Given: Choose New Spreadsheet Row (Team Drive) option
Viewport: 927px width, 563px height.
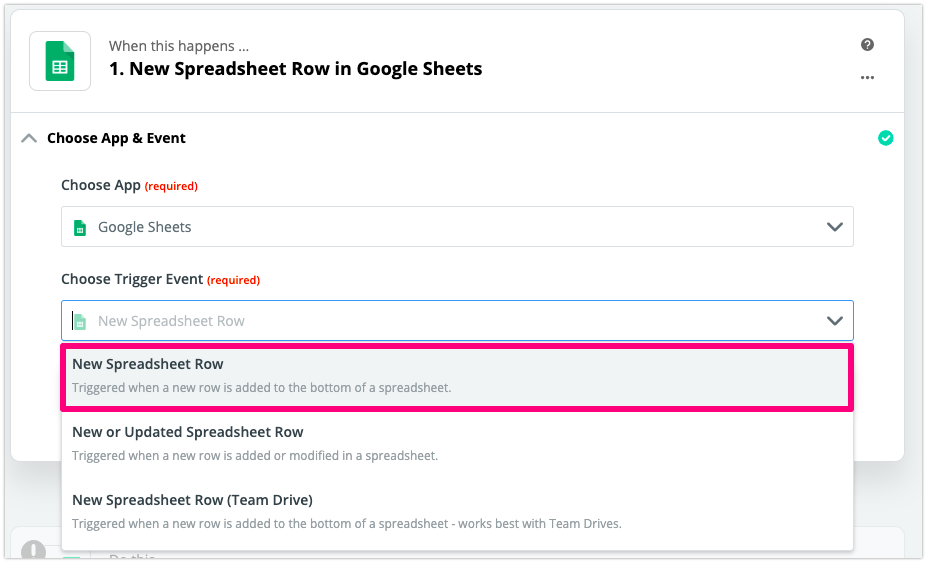Looking at the screenshot, I should tap(457, 512).
